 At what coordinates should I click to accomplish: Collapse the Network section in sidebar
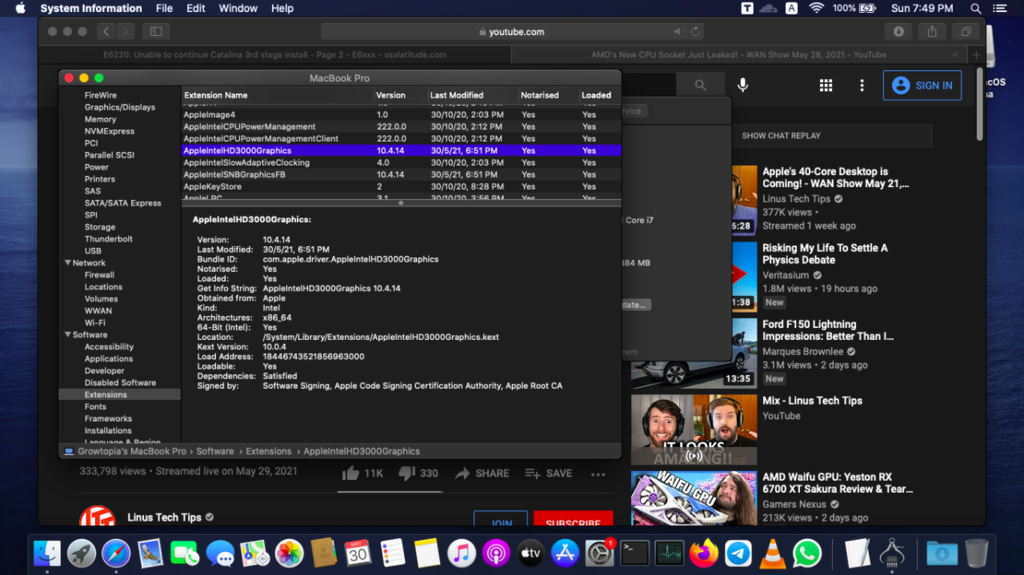click(x=68, y=263)
